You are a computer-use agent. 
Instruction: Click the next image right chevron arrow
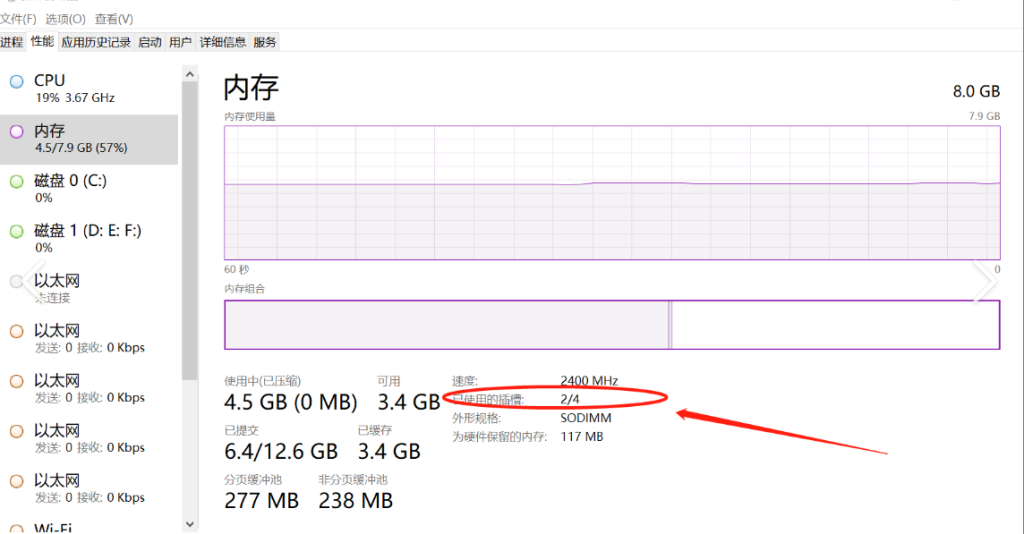985,281
